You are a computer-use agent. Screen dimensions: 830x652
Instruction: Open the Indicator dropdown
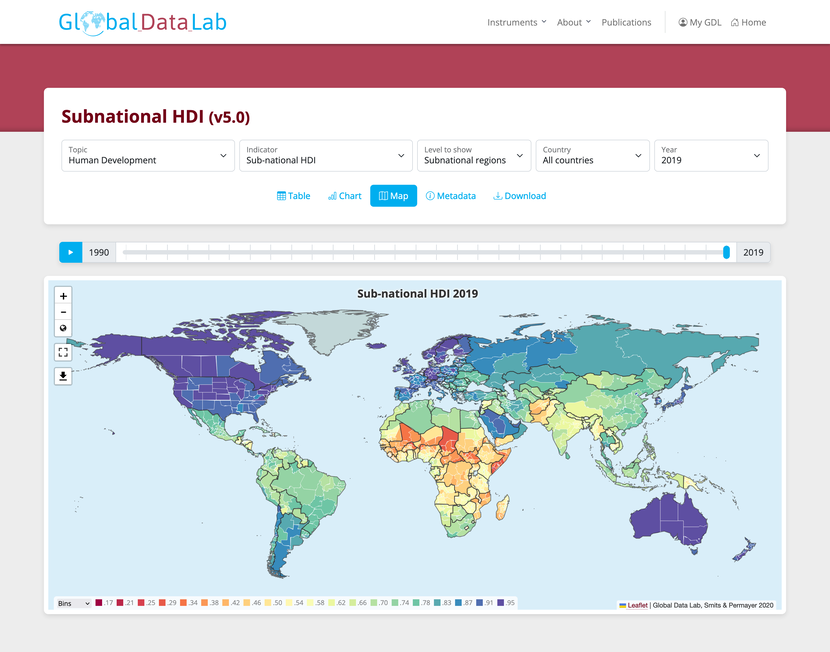pyautogui.click(x=325, y=156)
